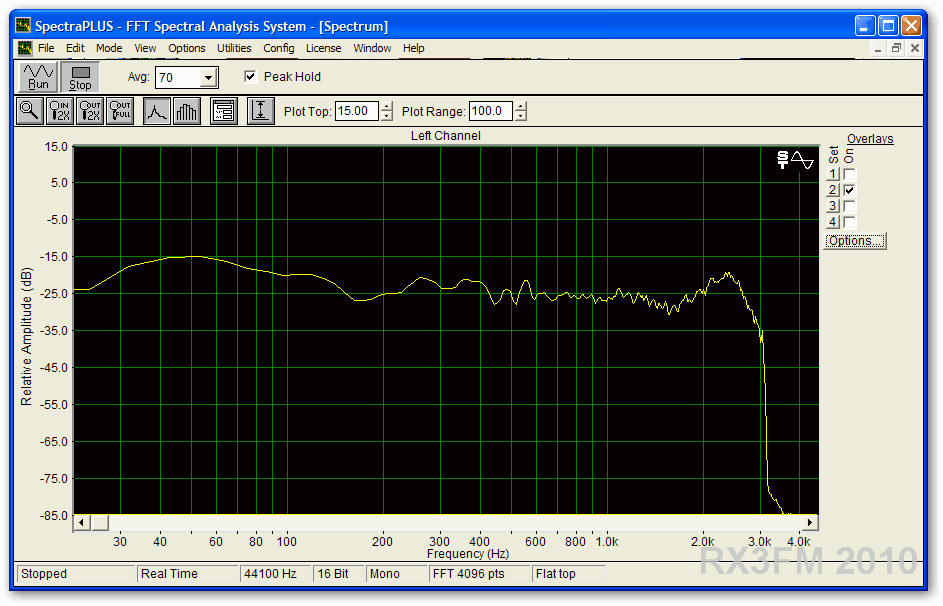Uncheck overlay 2 checkbox
Image resolution: width=943 pixels, height=606 pixels.
click(x=849, y=190)
